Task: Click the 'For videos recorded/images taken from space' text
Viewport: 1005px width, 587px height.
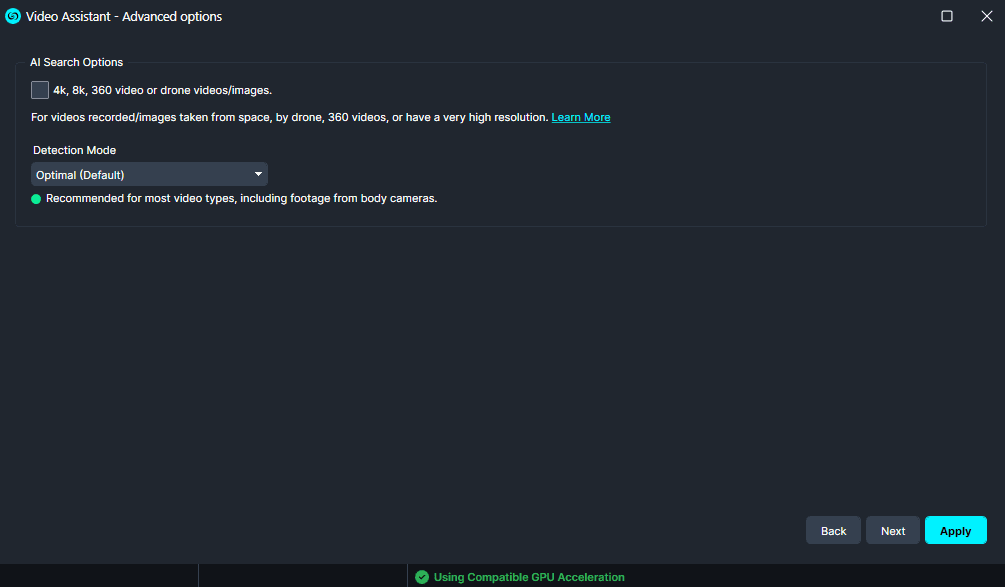Action: pyautogui.click(x=290, y=117)
